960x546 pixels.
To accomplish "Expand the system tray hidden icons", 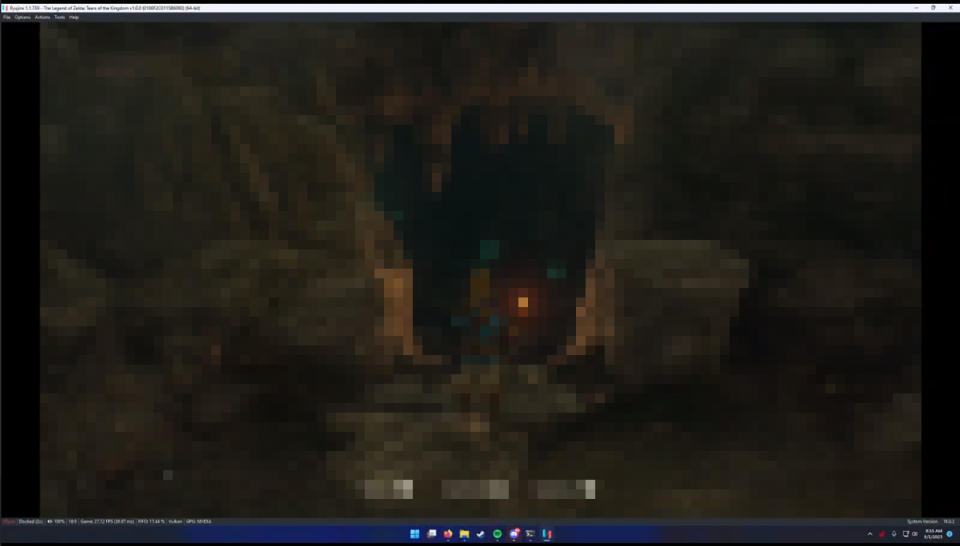I will pos(869,534).
